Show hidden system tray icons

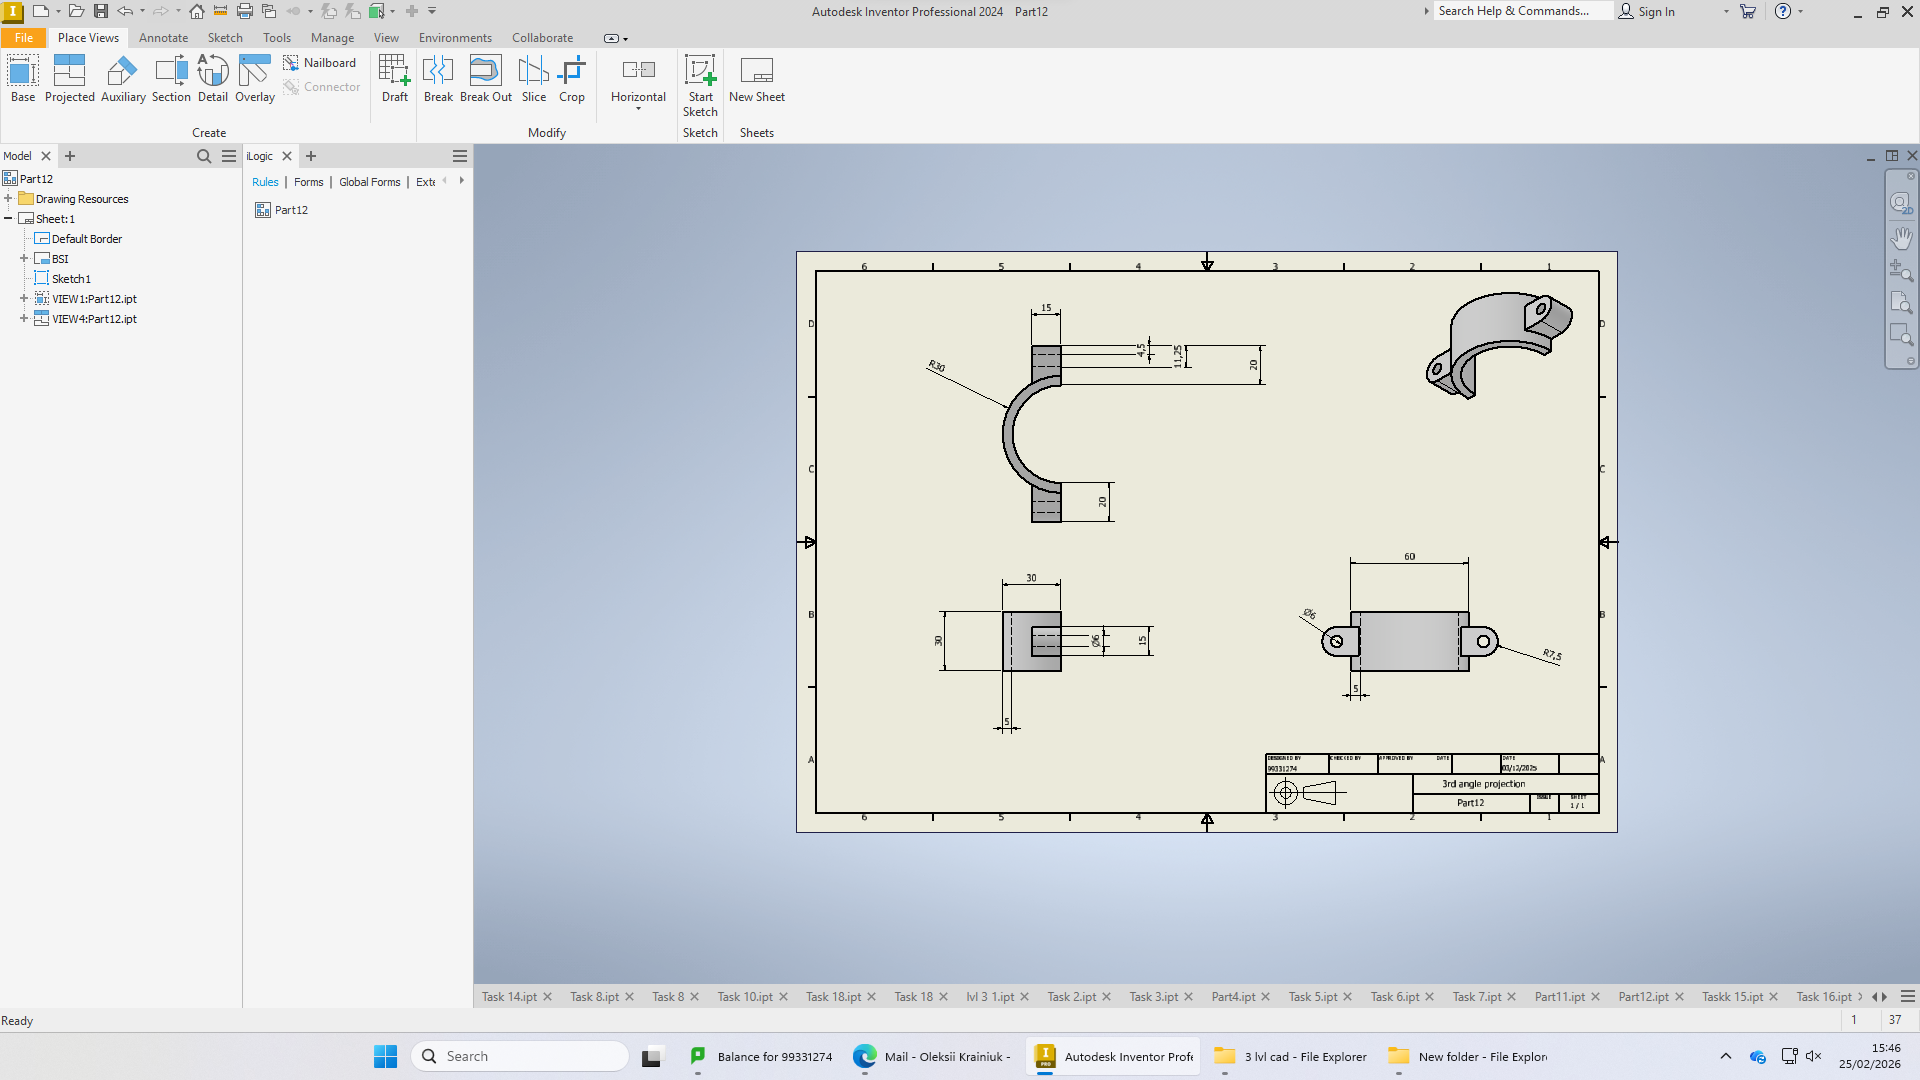point(1726,1056)
